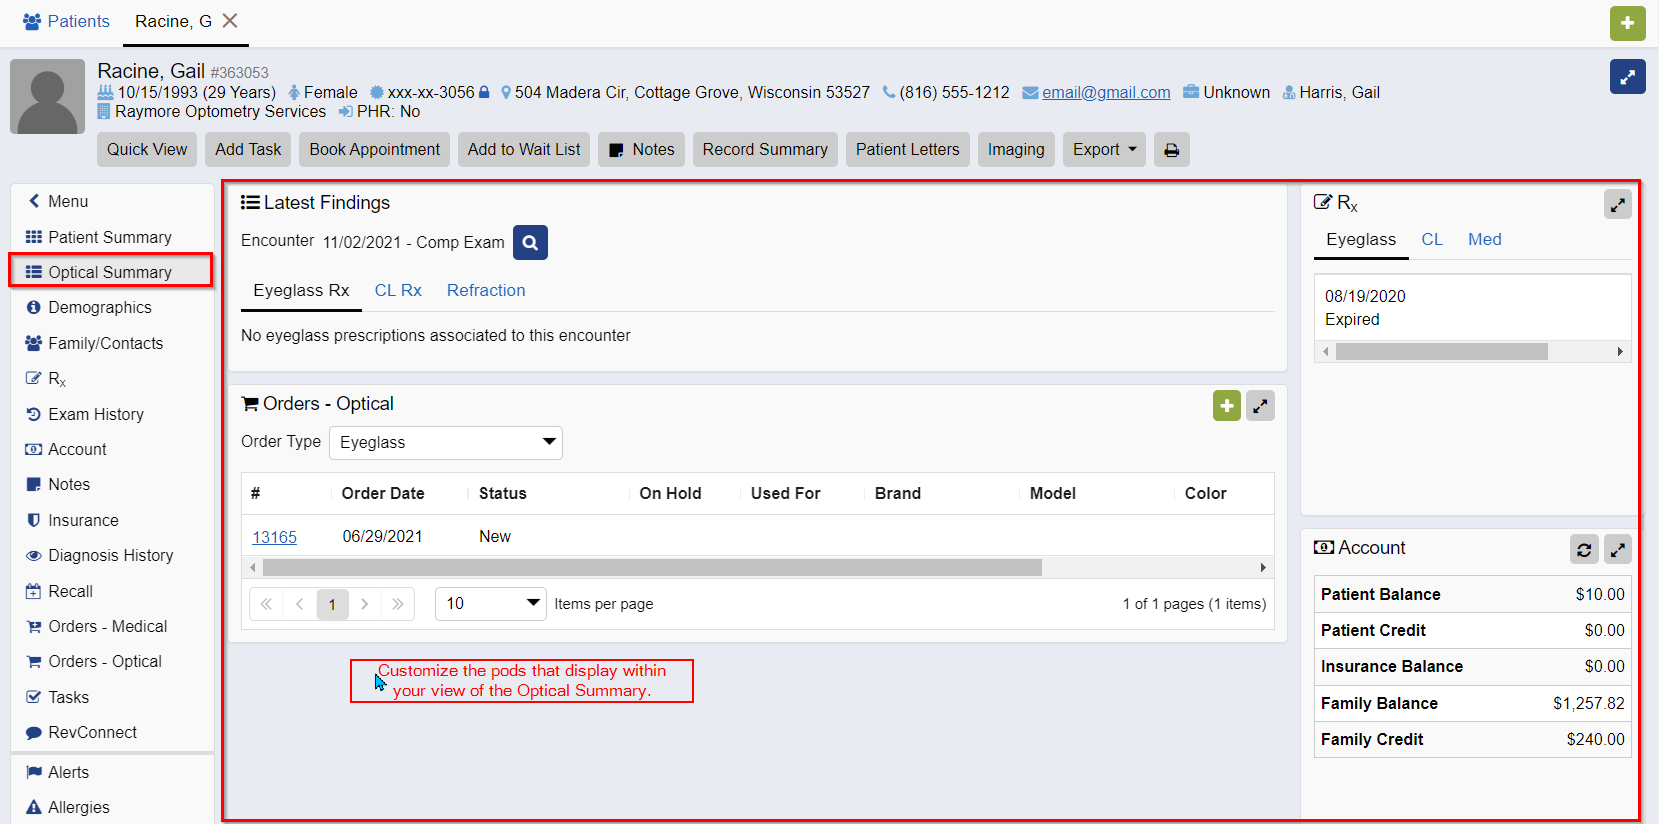Go to Patient Summary in sidebar
The height and width of the screenshot is (824, 1659).
coord(112,237)
